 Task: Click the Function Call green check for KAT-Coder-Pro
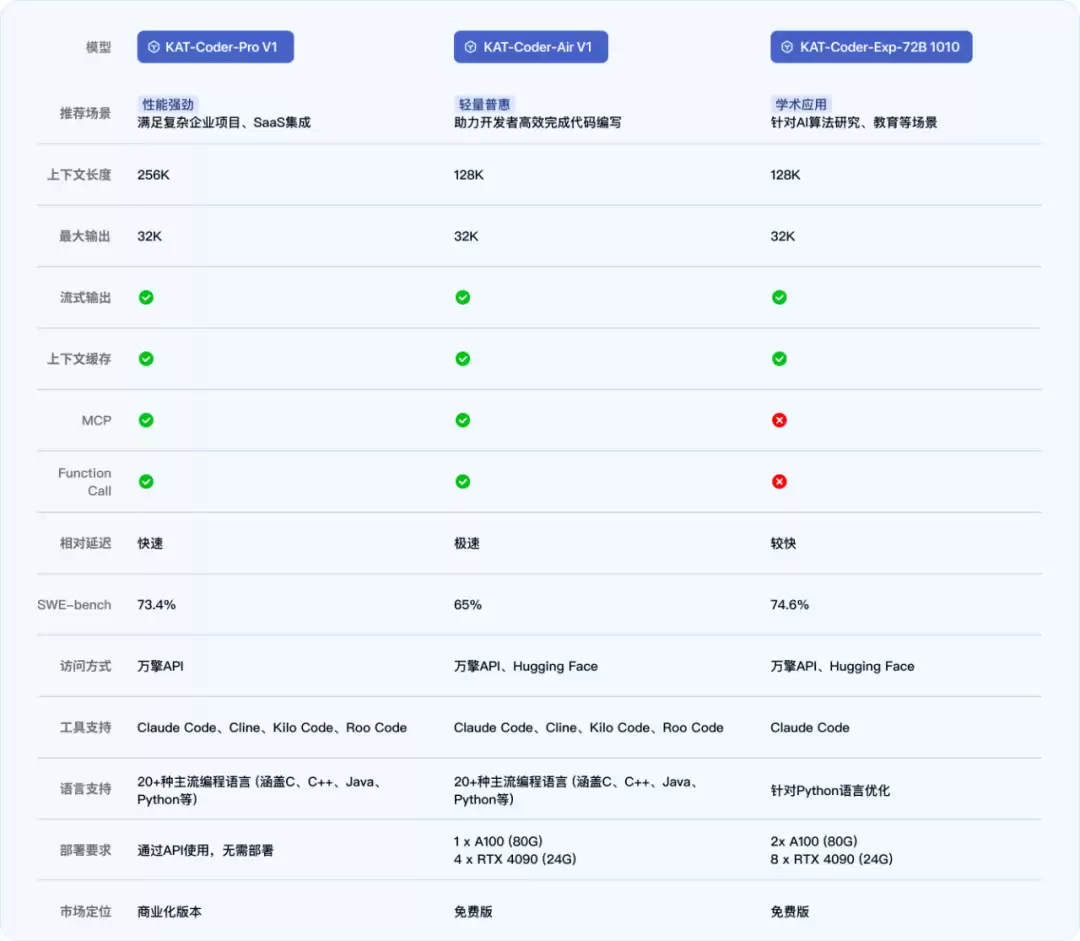coord(146,481)
